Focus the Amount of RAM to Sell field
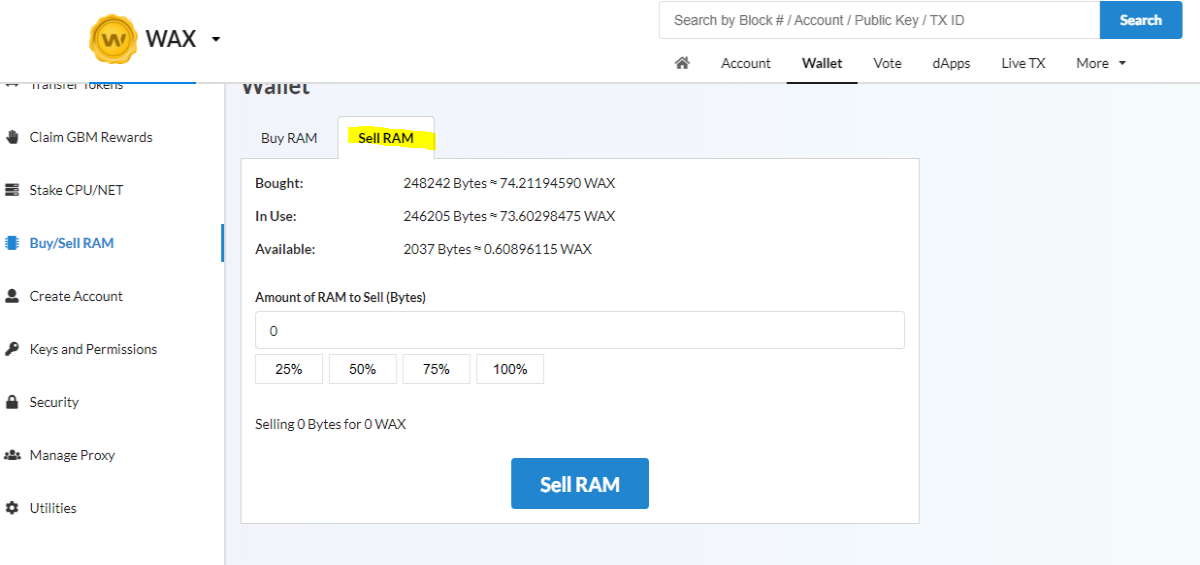This screenshot has width=1200, height=565. pos(580,330)
